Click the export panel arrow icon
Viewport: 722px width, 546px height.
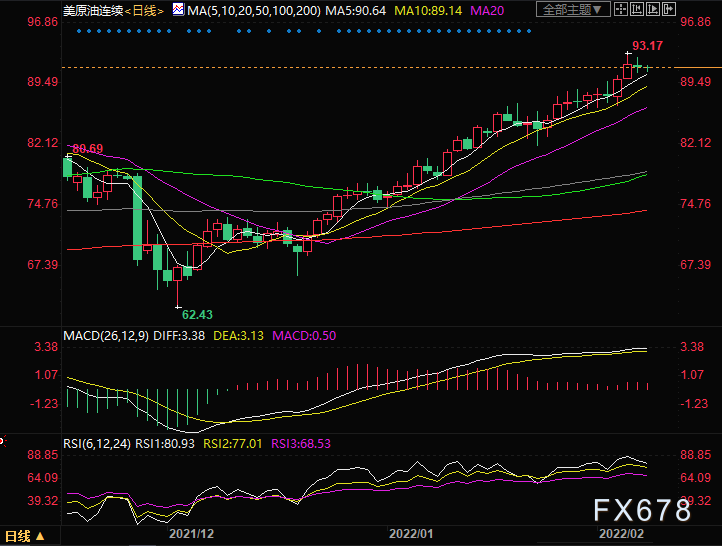pyautogui.click(x=669, y=9)
